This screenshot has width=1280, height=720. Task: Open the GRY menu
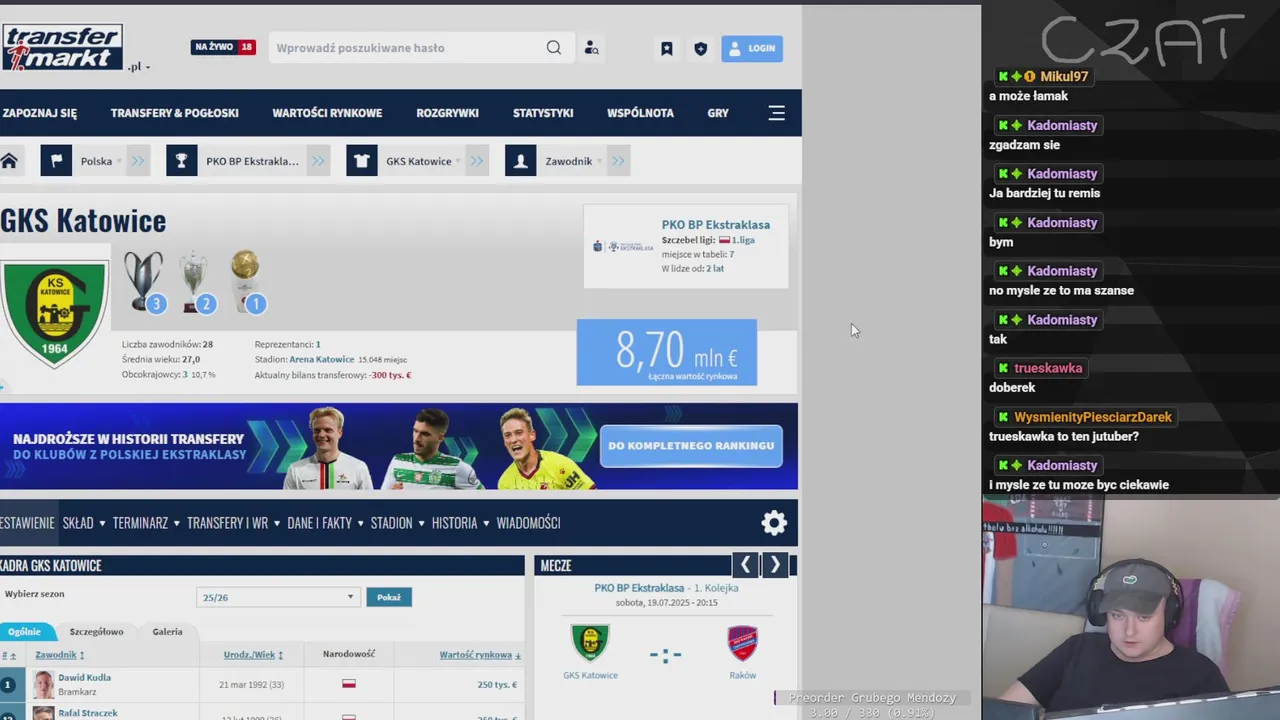click(x=718, y=113)
